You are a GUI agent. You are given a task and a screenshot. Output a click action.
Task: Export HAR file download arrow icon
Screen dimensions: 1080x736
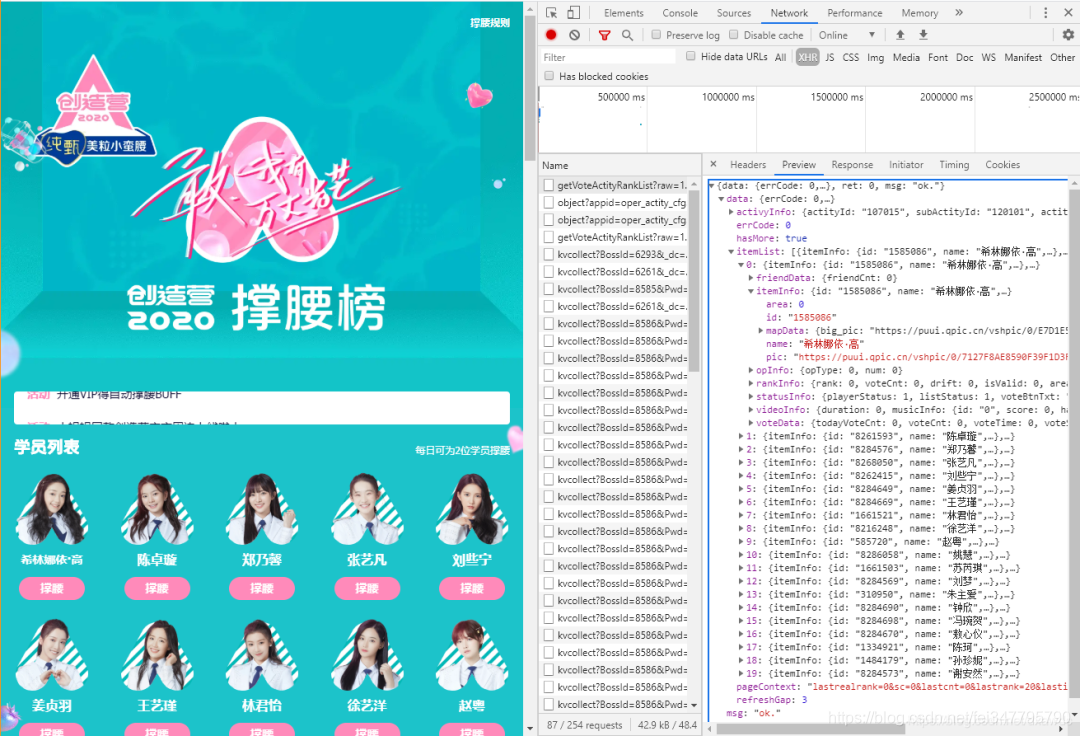point(924,35)
